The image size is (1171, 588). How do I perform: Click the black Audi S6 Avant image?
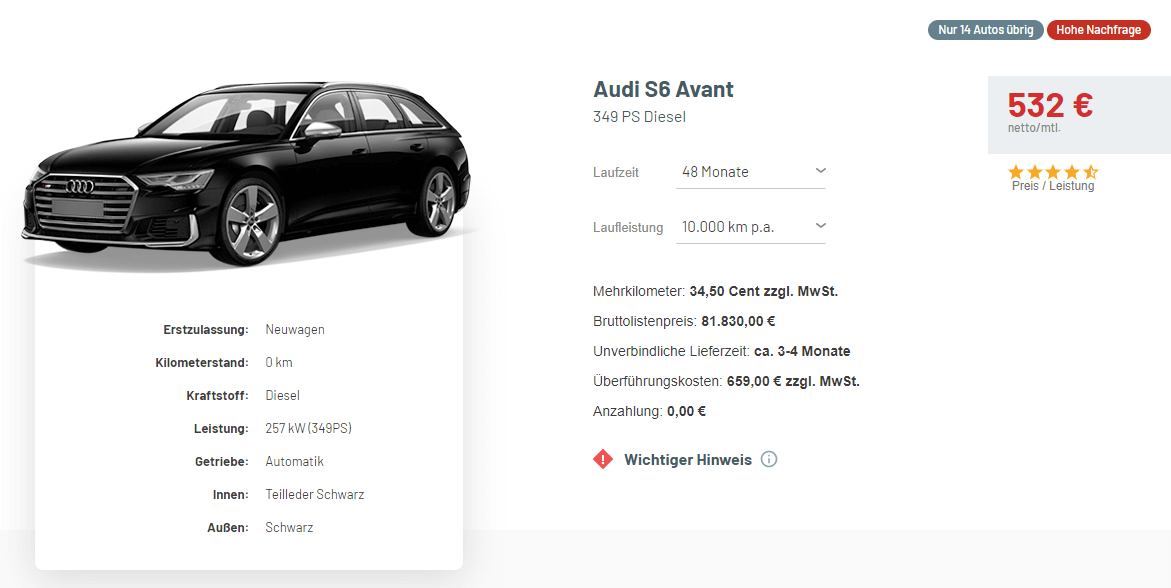246,173
